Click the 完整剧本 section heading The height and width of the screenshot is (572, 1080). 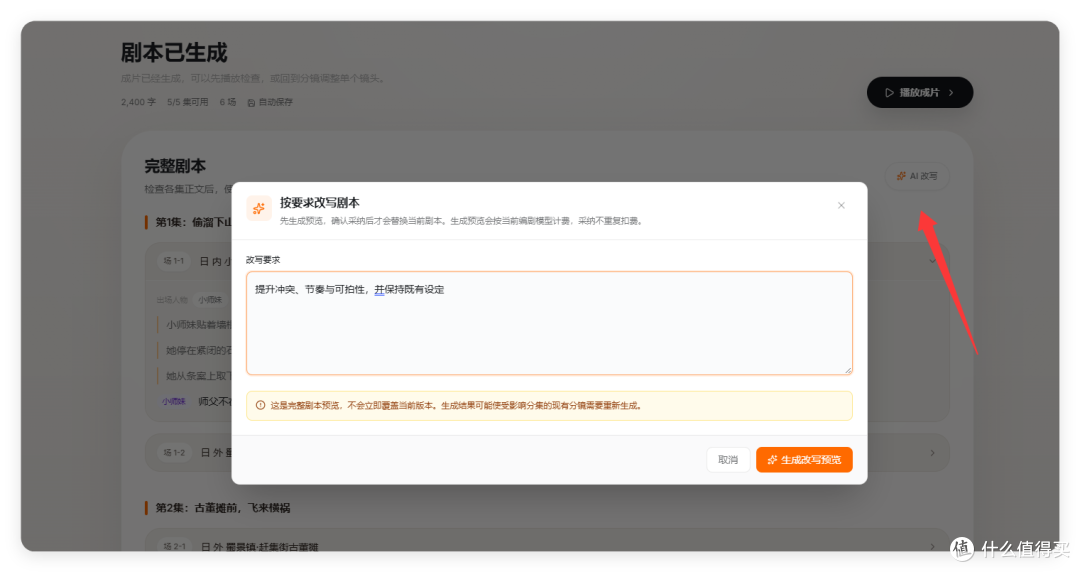click(x=175, y=166)
